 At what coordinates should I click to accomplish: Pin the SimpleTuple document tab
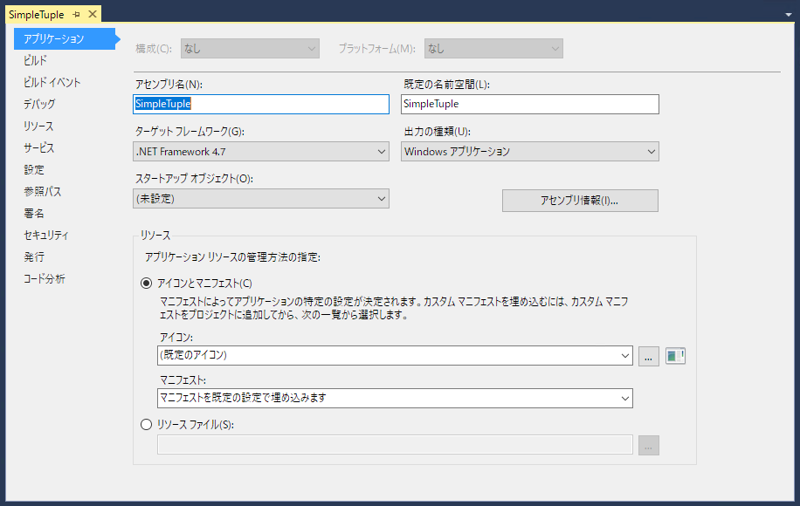[77, 15]
